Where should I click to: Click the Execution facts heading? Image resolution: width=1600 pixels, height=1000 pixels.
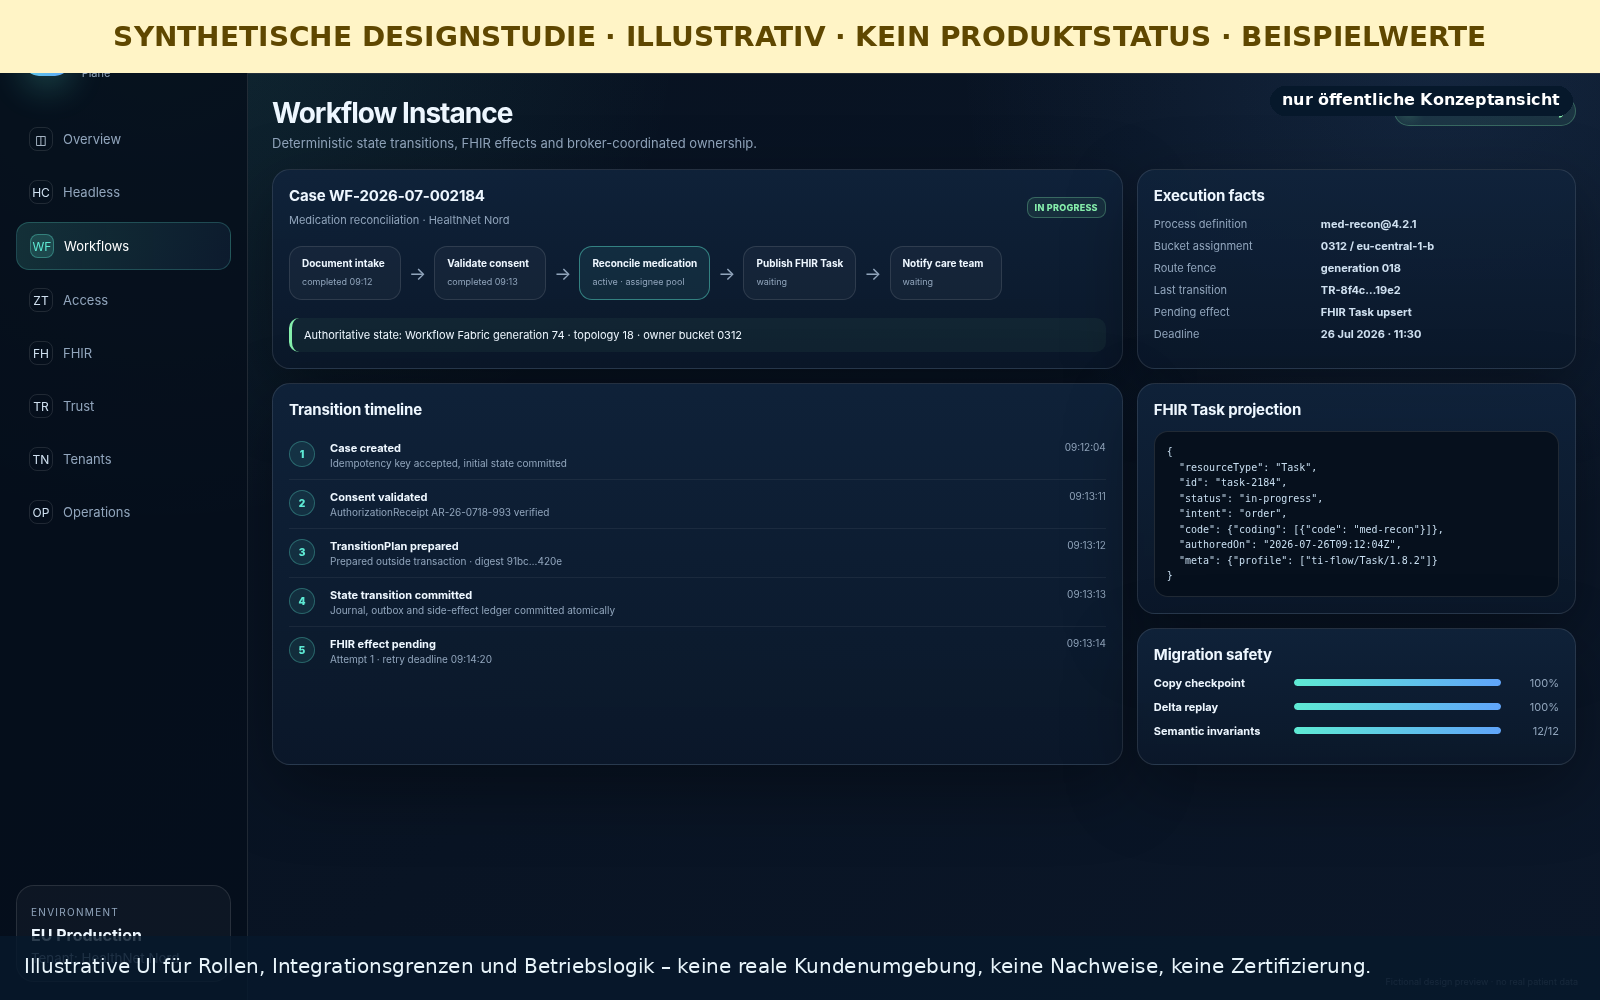[x=1209, y=196]
